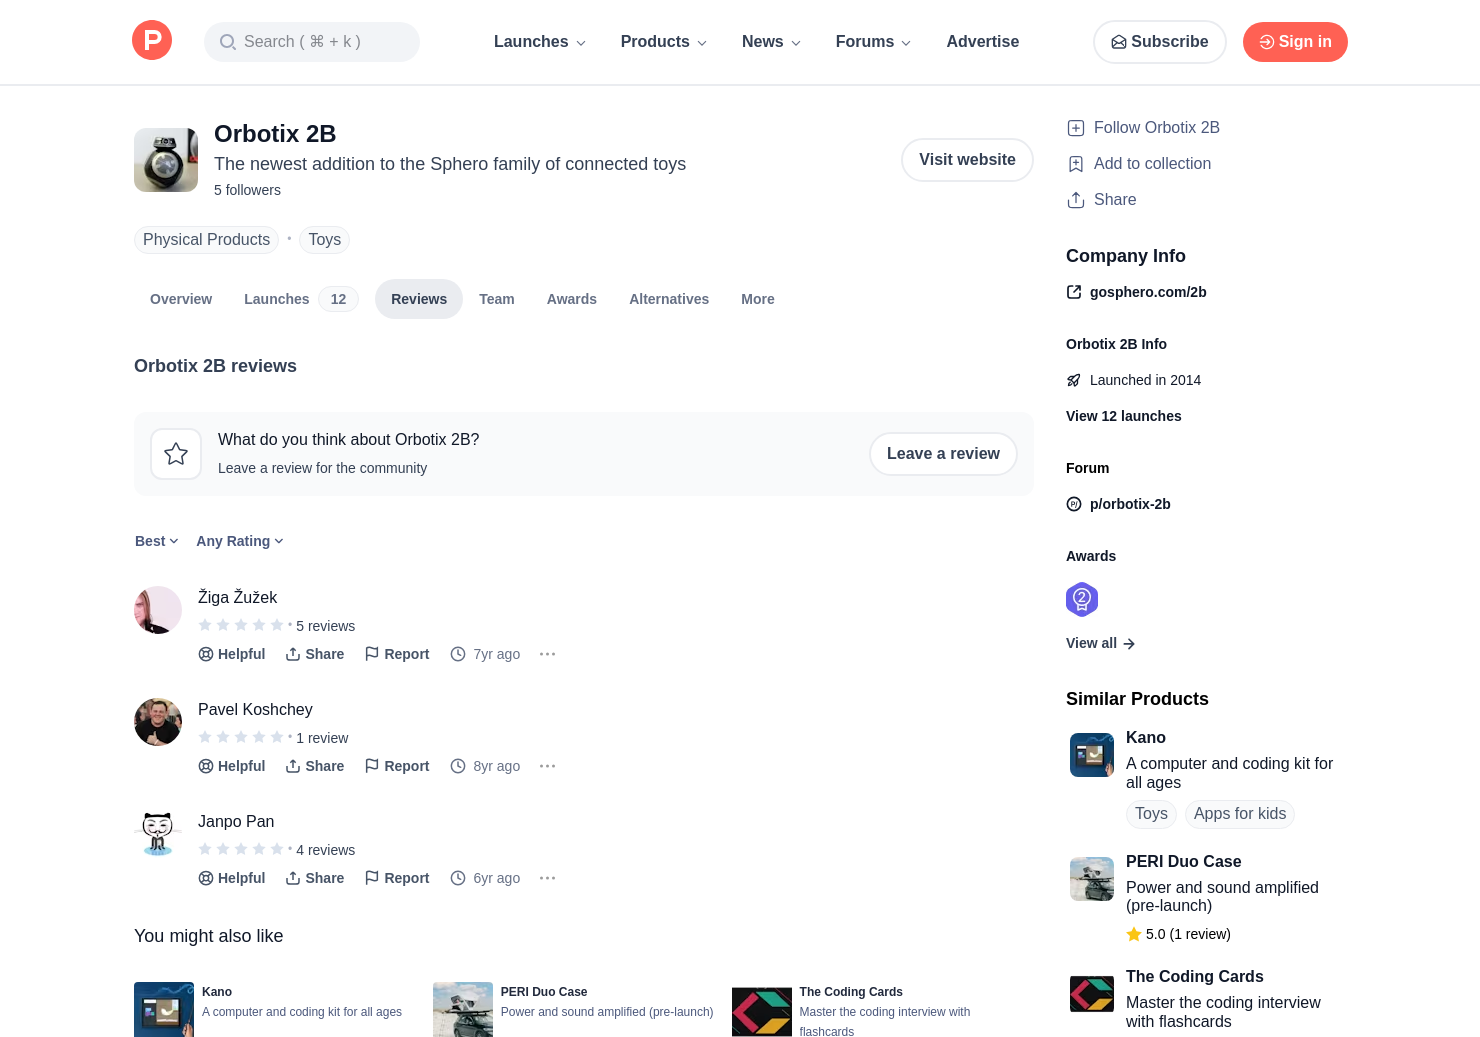Share Žiga Žužek's review
1480x1037 pixels.
pos(315,654)
